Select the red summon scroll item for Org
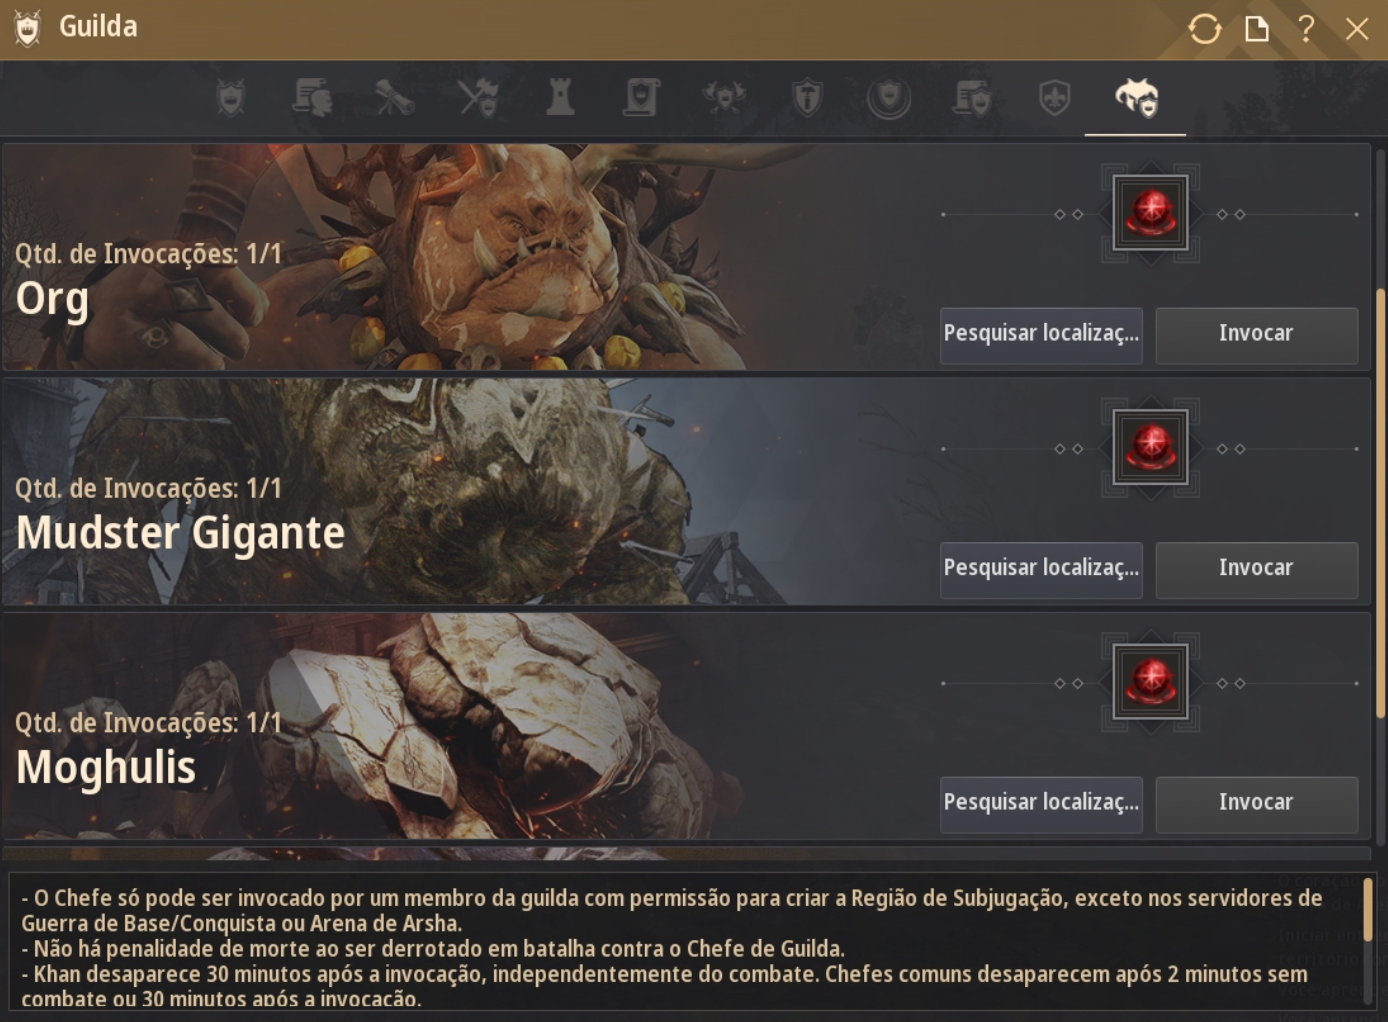The image size is (1388, 1022). pyautogui.click(x=1151, y=213)
